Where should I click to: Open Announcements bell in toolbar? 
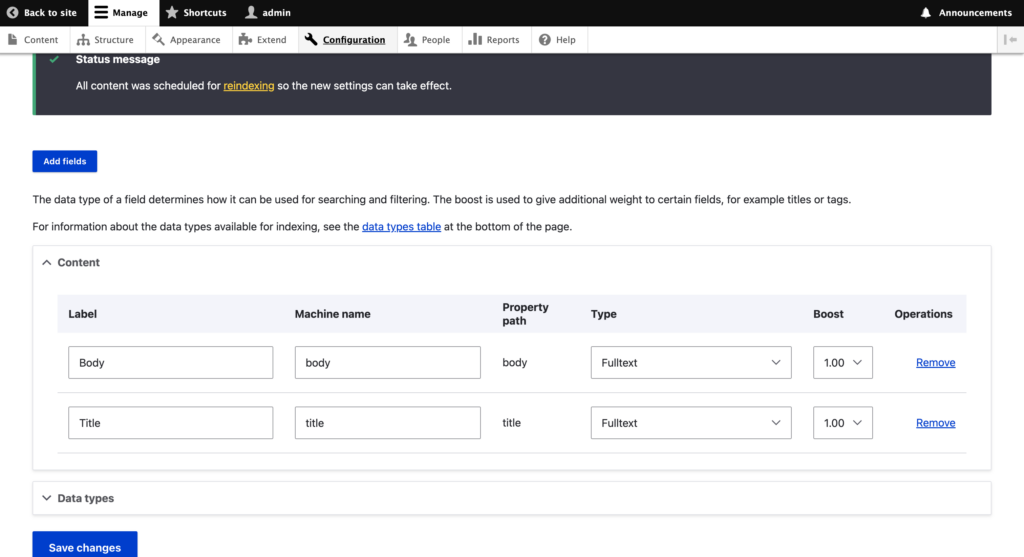click(x=966, y=13)
